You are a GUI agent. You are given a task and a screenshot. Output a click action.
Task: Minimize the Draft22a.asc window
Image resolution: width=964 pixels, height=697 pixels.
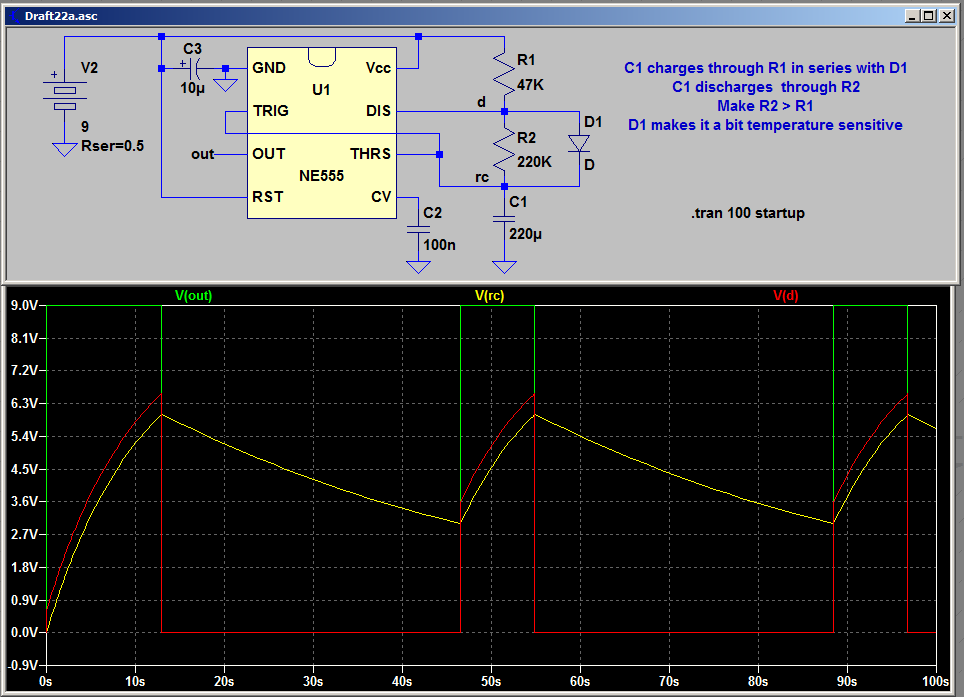pyautogui.click(x=912, y=16)
